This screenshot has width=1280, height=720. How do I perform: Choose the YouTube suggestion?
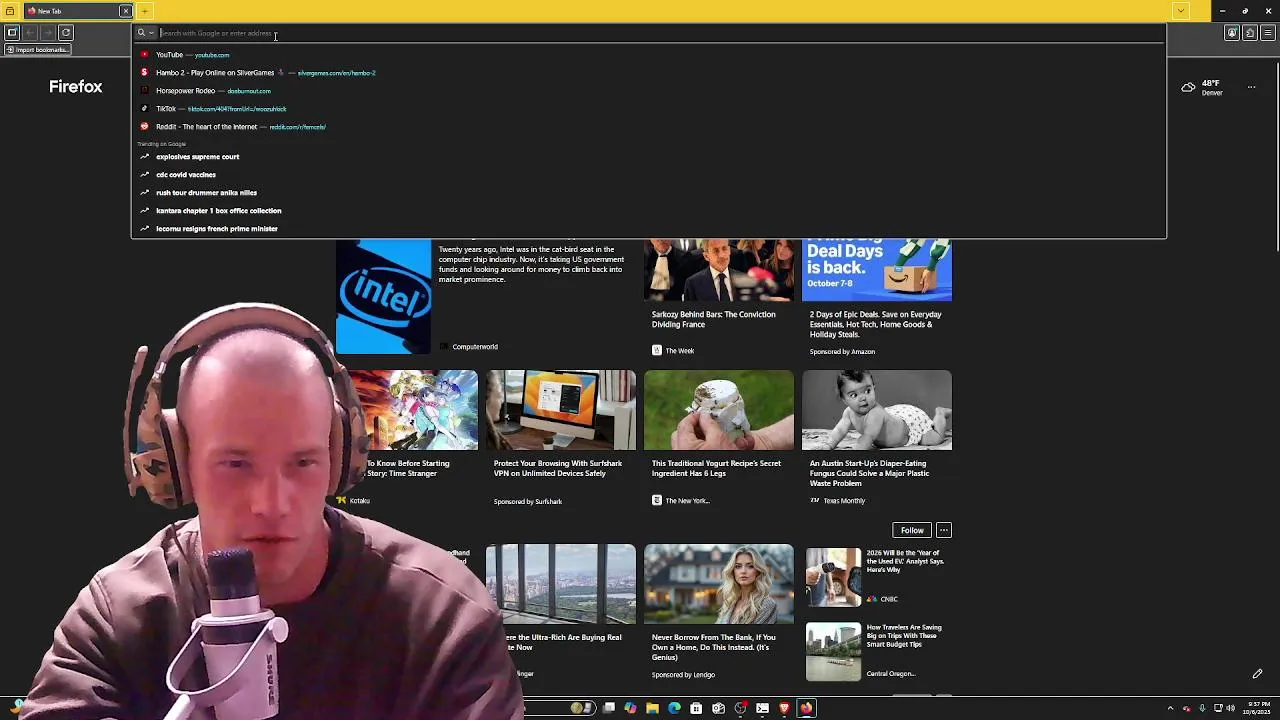(648, 55)
